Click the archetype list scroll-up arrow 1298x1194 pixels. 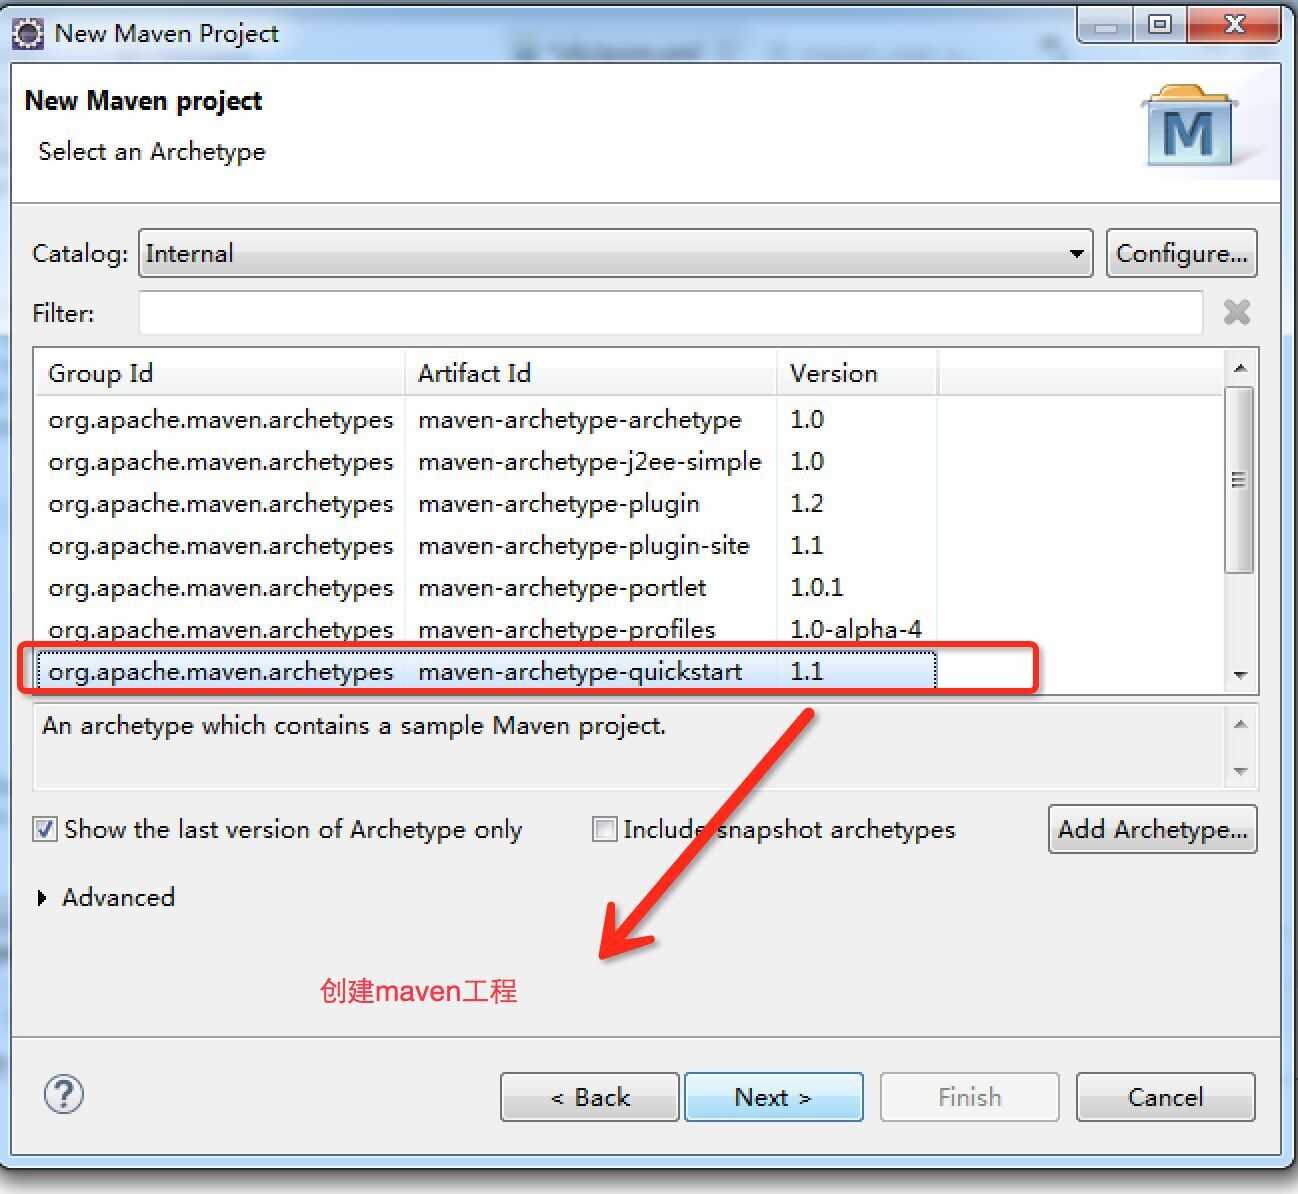[x=1240, y=368]
